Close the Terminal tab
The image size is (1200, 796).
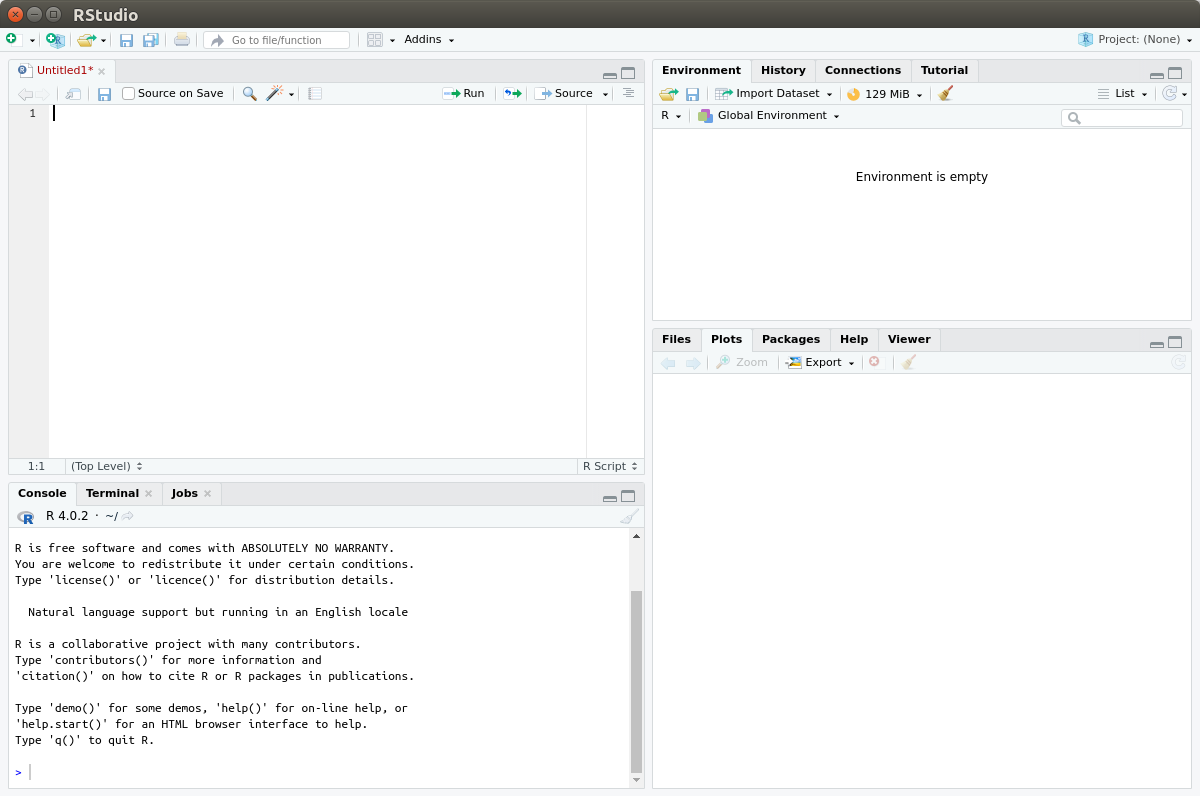(149, 494)
